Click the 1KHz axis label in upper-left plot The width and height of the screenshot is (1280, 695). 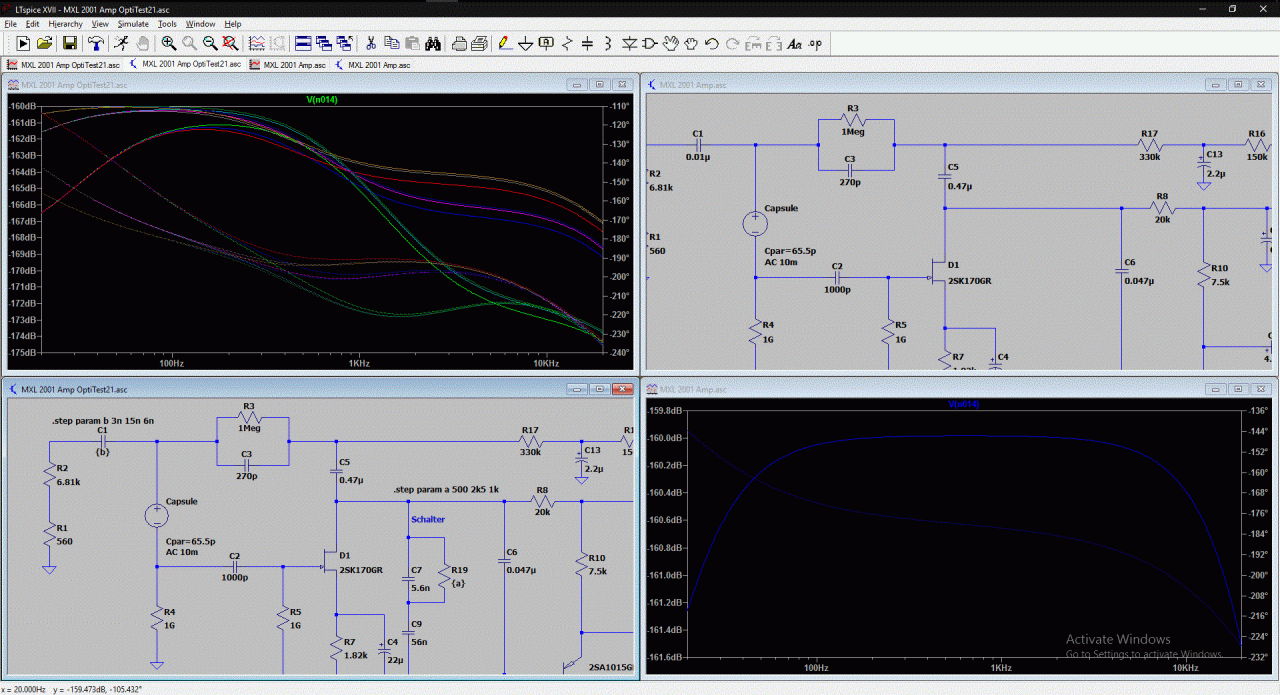[x=360, y=362]
